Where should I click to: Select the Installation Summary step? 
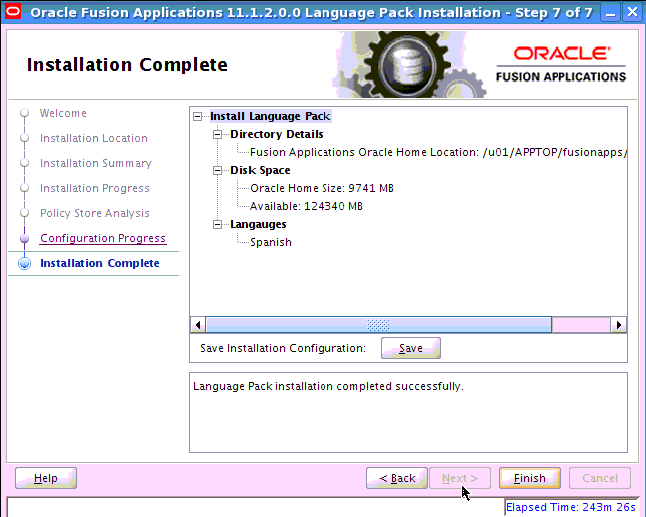(x=96, y=164)
